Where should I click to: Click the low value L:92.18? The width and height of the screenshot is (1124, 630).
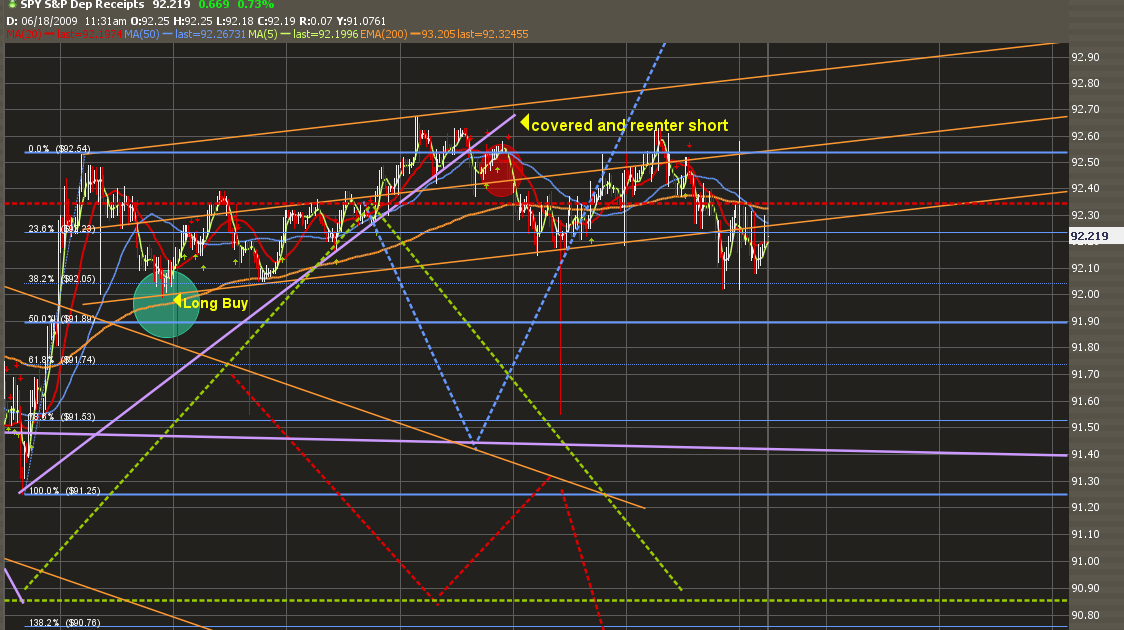pos(234,21)
